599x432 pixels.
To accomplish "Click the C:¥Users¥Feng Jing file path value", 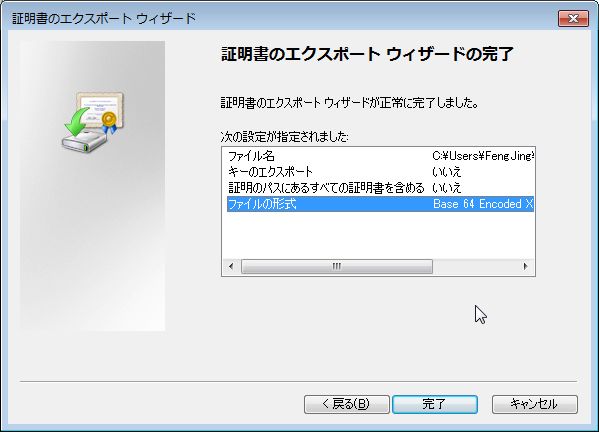I will click(x=483, y=156).
